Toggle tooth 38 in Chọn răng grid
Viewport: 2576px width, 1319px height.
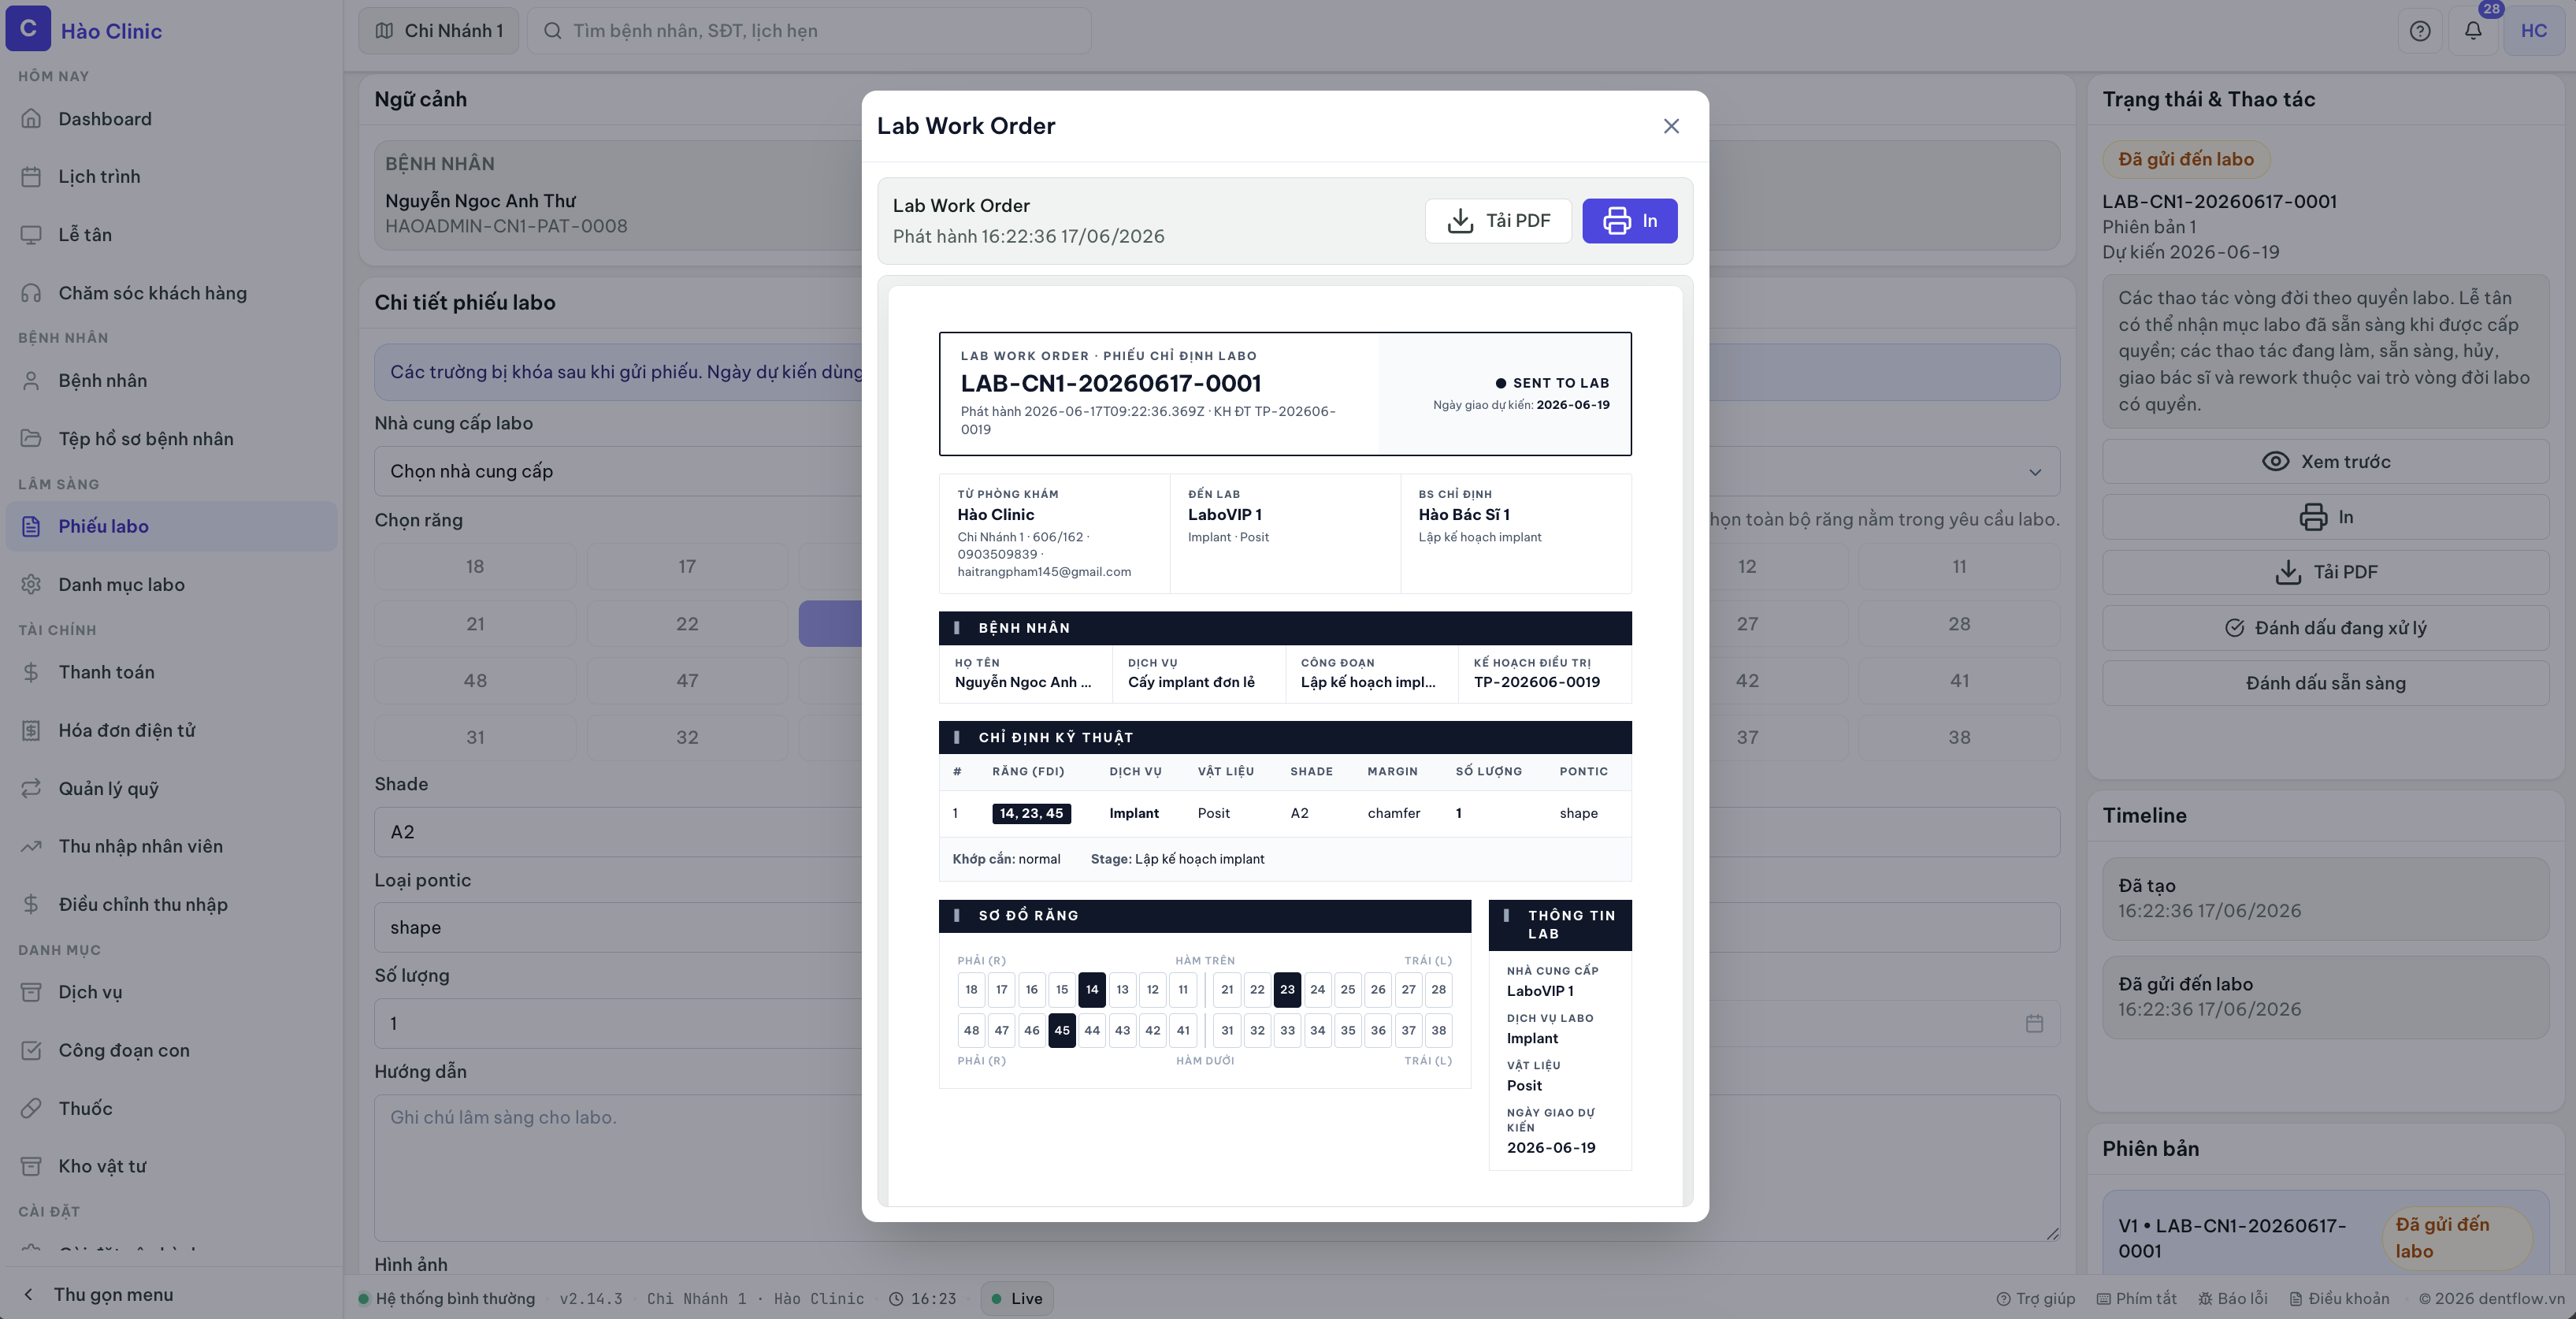coord(1959,738)
